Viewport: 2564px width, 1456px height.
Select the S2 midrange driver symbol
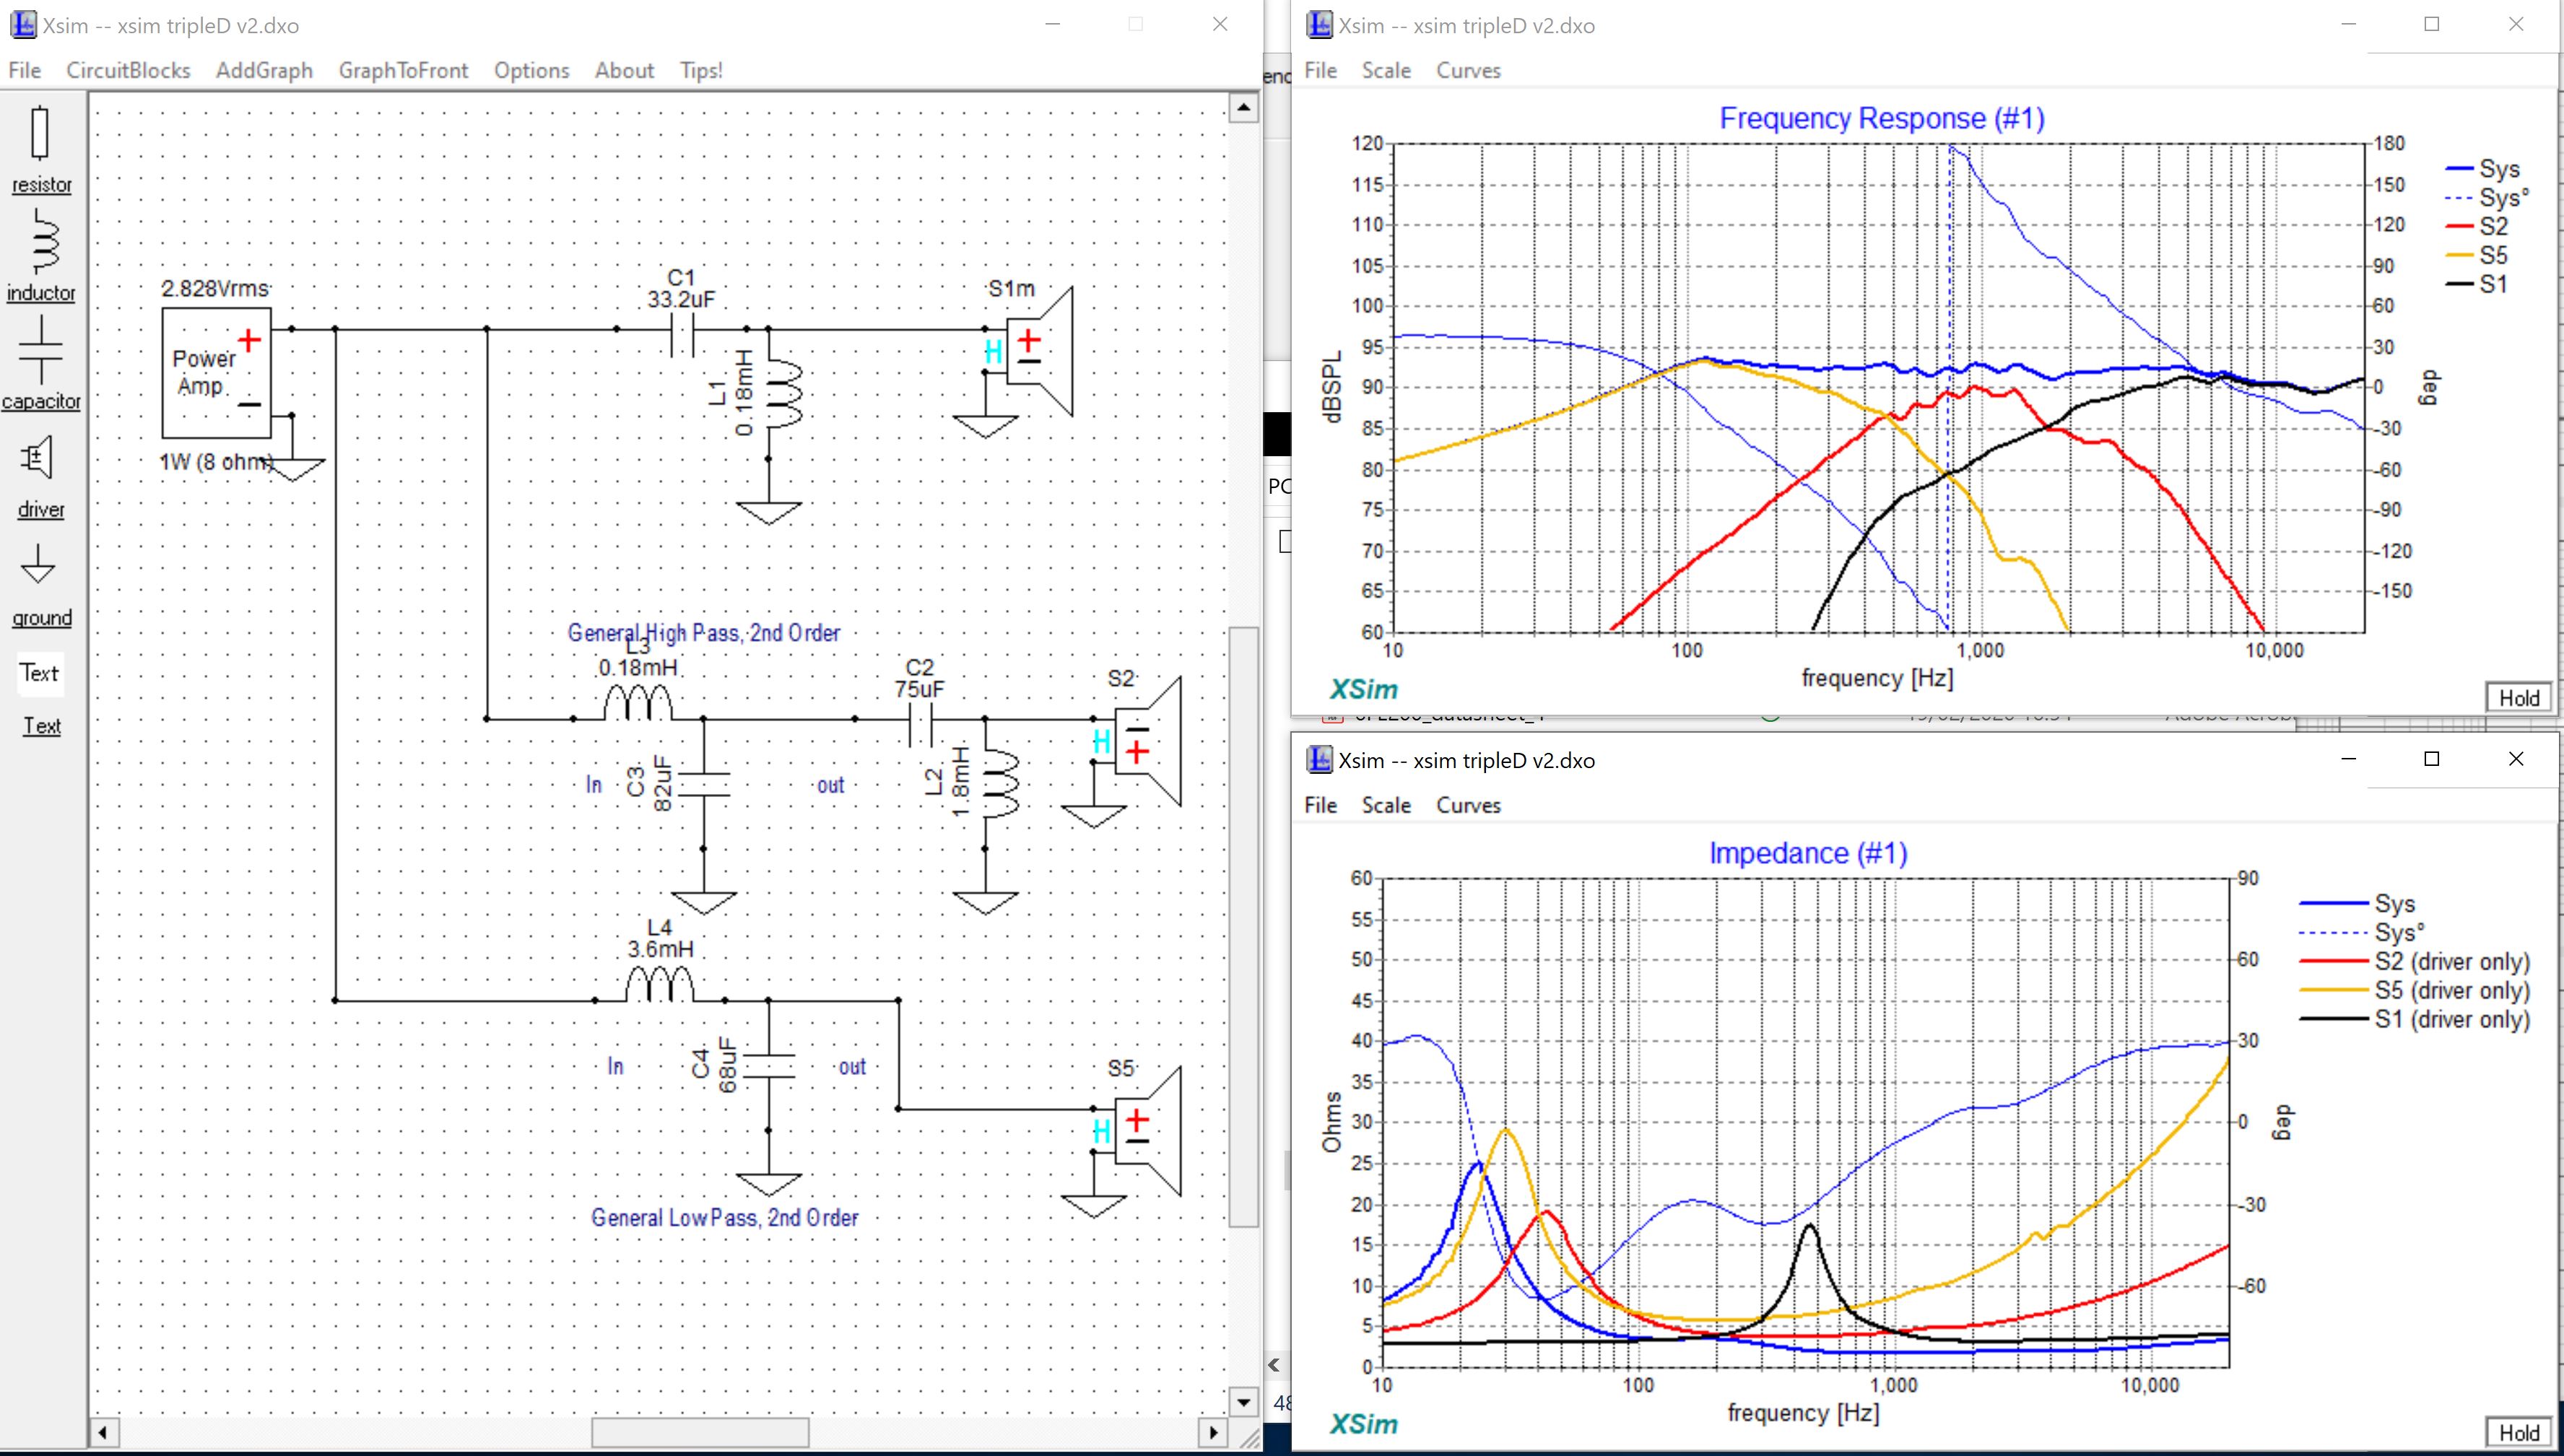click(x=1147, y=741)
